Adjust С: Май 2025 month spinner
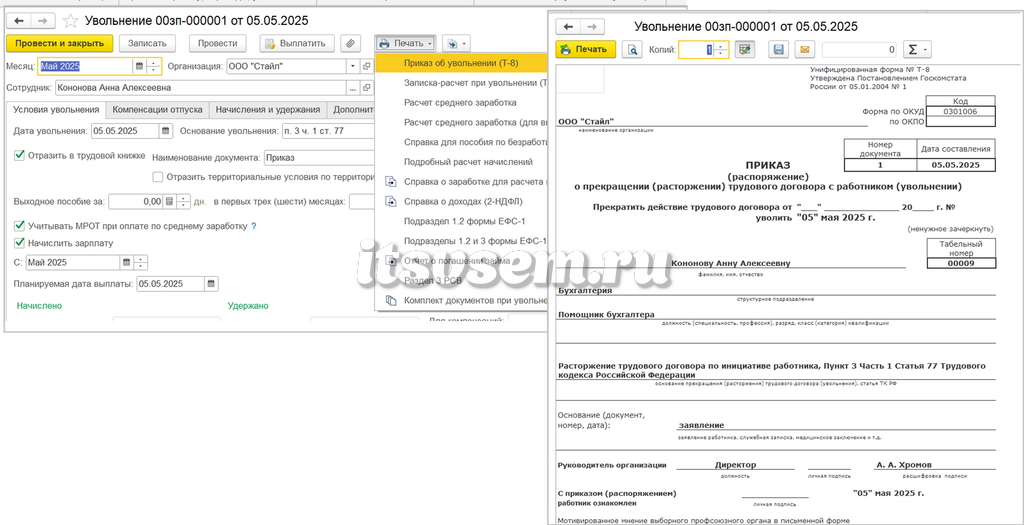Screen dimensions: 1024x525 (141, 262)
